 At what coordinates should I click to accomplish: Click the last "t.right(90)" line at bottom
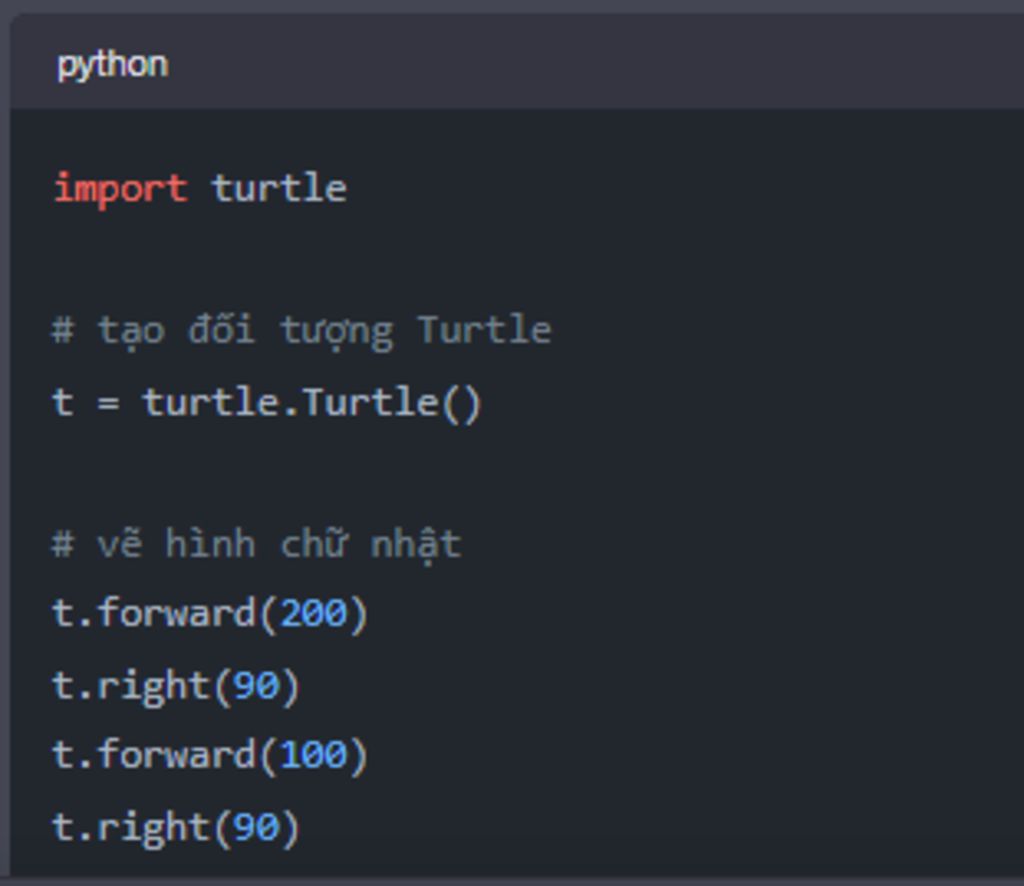(x=175, y=828)
